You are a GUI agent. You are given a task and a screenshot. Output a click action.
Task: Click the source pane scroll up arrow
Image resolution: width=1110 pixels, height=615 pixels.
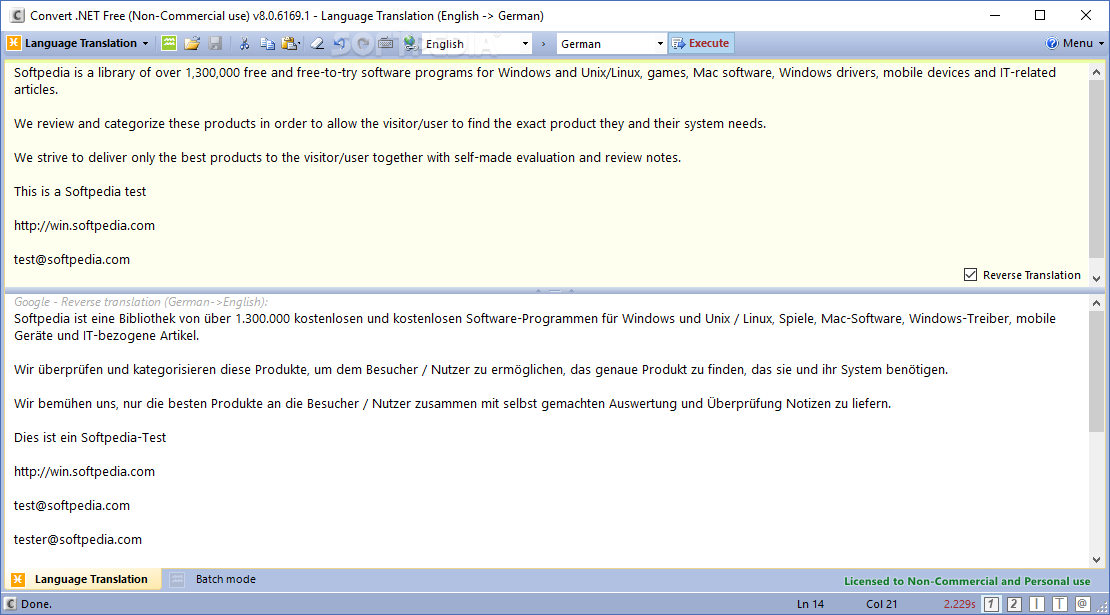(1097, 72)
